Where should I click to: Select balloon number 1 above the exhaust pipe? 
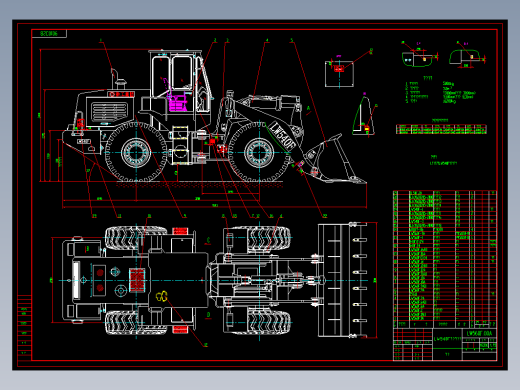point(101,40)
